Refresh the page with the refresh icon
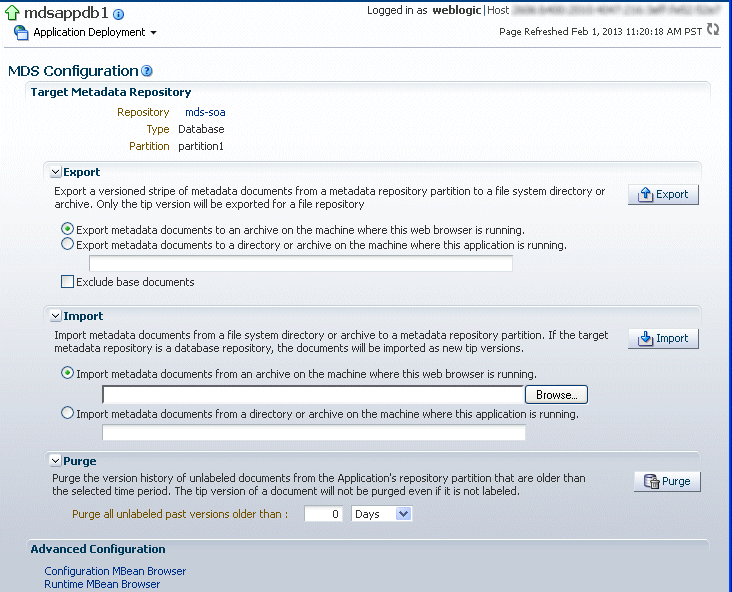 click(x=712, y=29)
